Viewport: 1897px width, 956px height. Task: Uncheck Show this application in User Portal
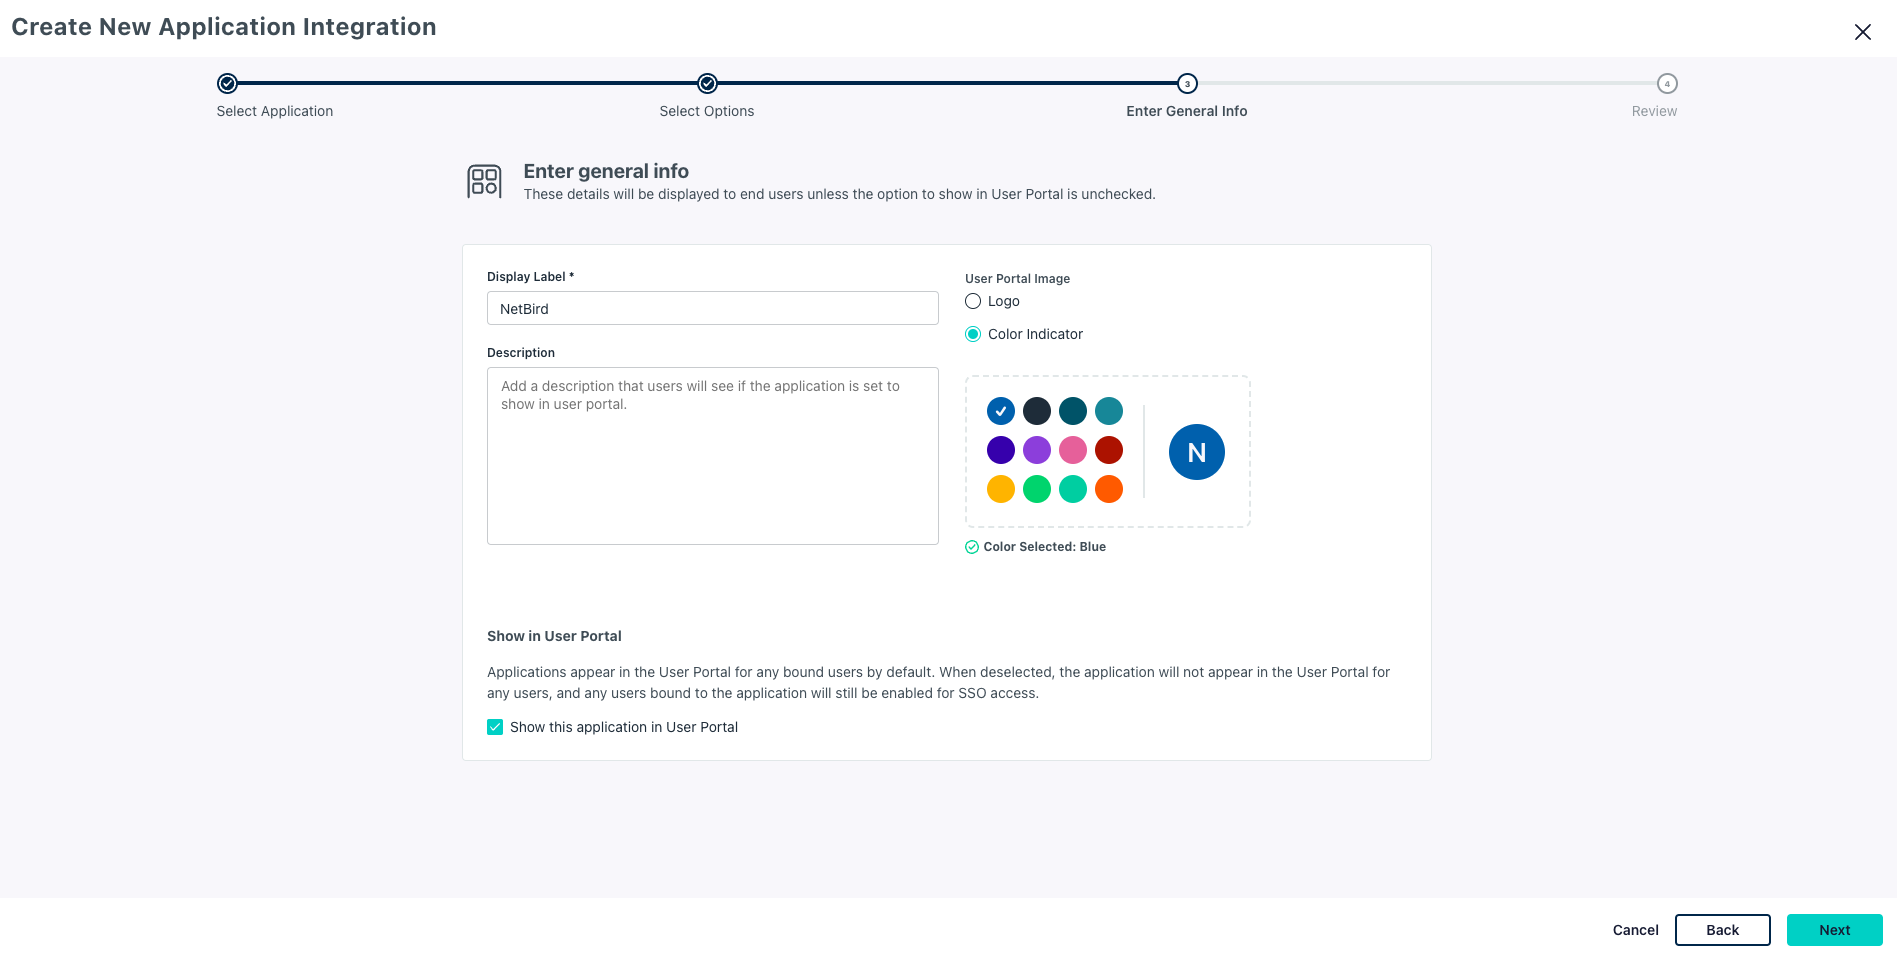(495, 727)
